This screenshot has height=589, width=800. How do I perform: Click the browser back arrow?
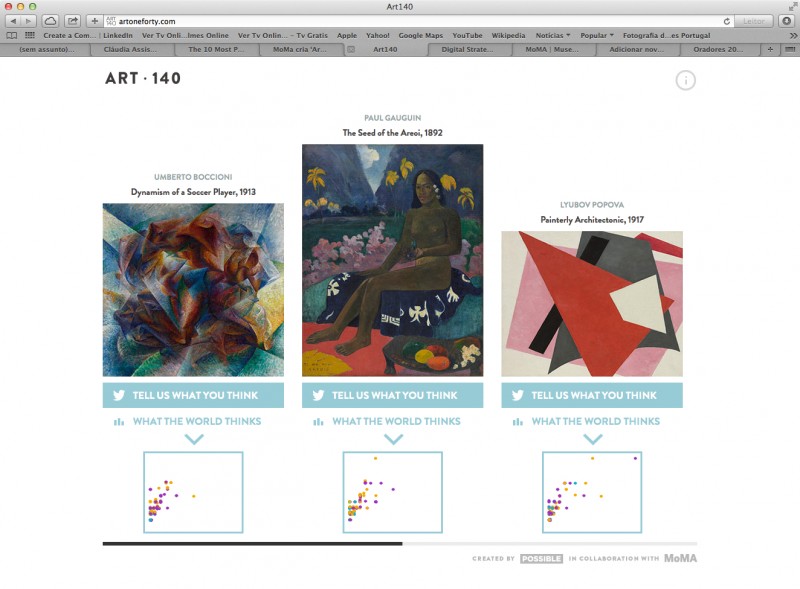[x=13, y=21]
